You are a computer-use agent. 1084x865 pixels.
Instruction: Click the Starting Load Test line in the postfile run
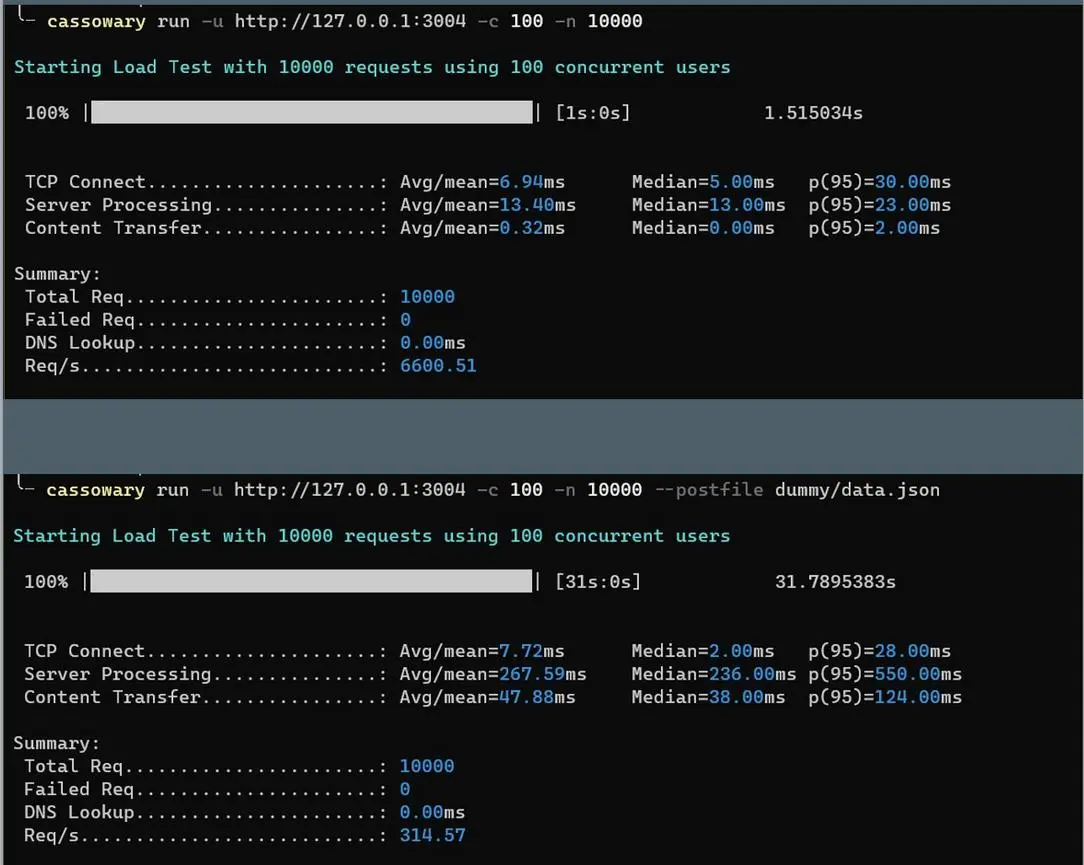[371, 536]
